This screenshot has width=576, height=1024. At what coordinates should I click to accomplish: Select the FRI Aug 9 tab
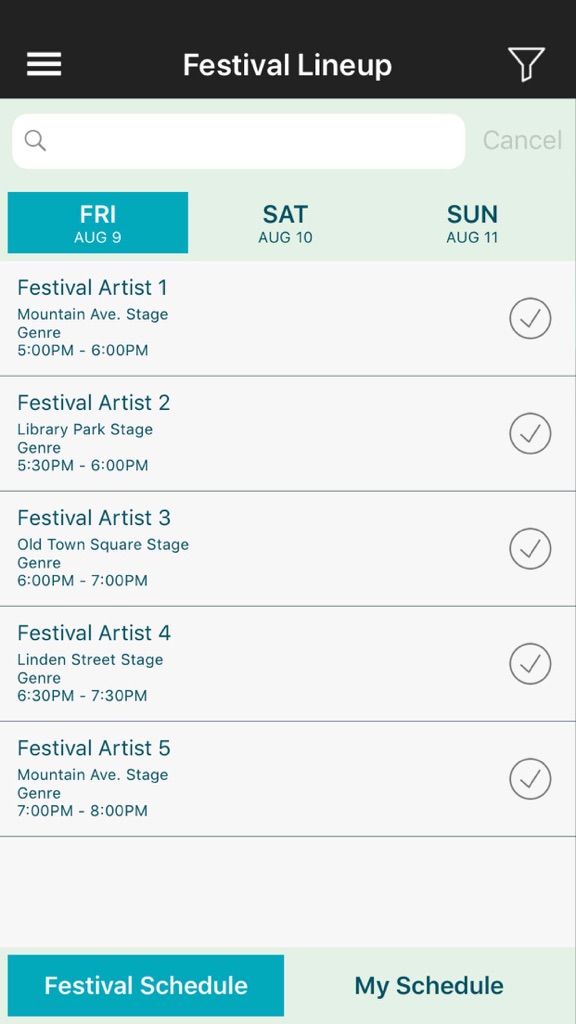point(98,223)
